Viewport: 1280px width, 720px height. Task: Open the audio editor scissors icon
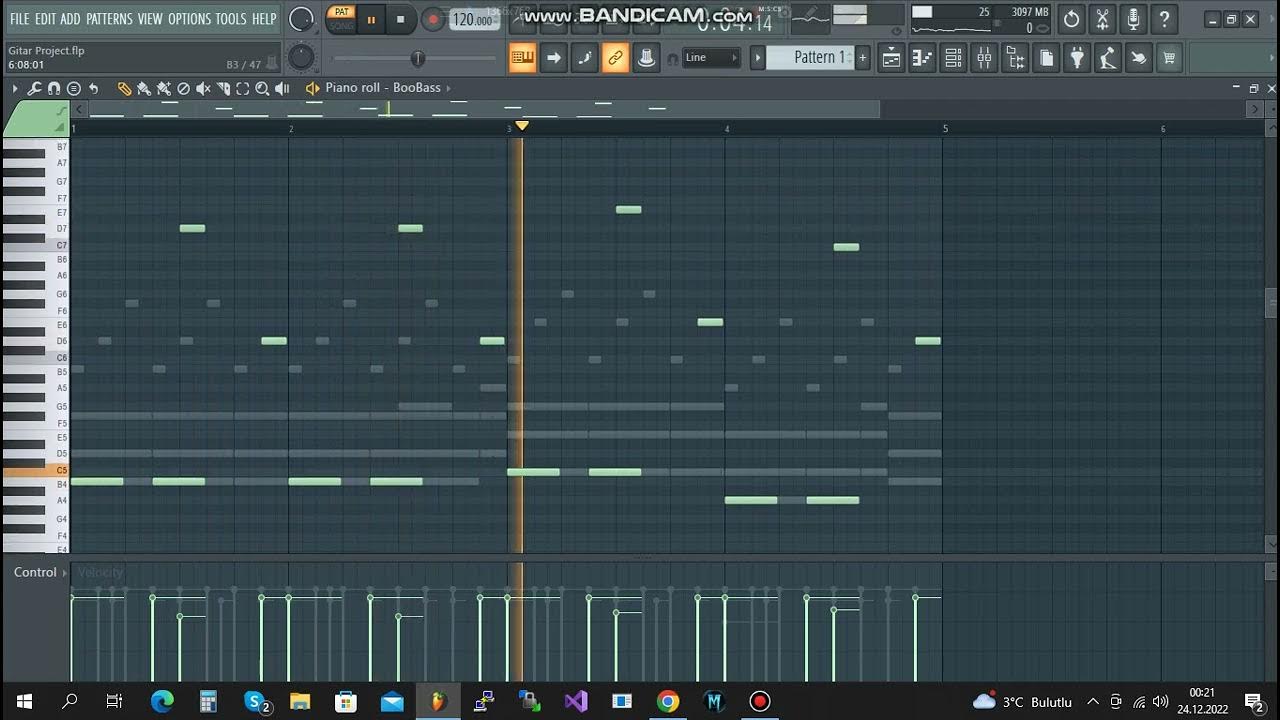click(1102, 19)
